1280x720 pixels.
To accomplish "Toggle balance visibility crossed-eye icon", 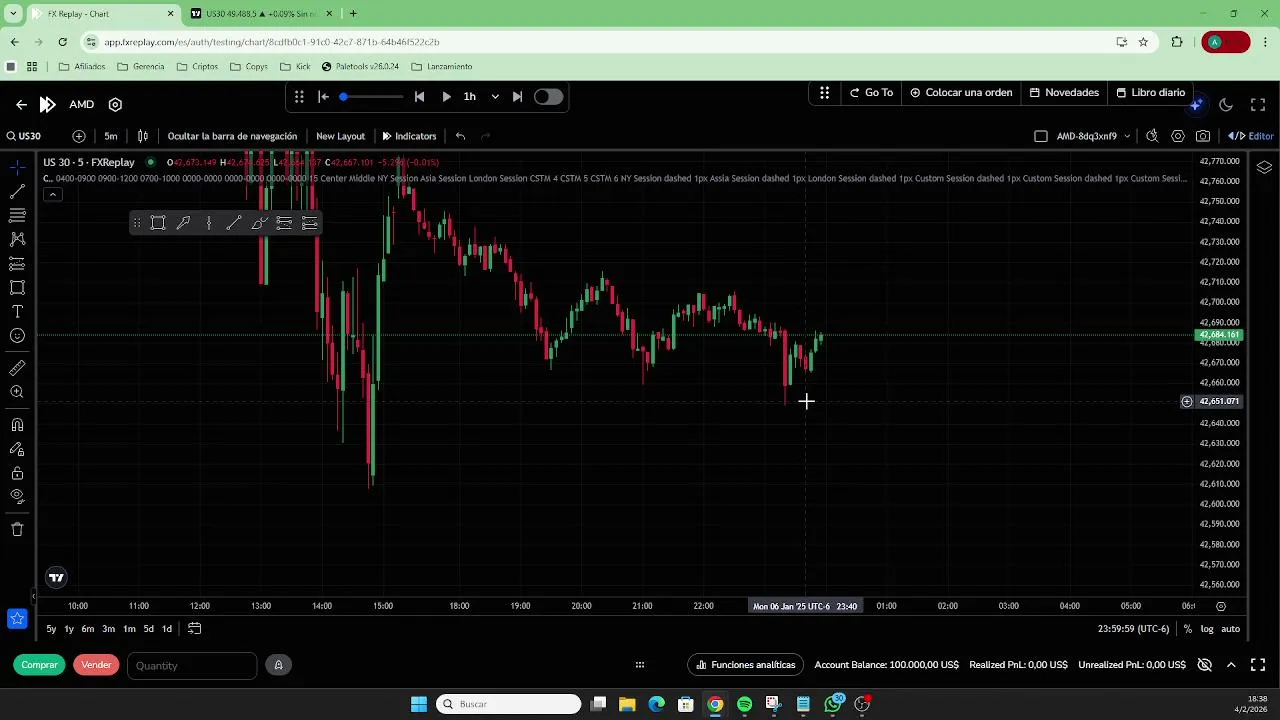I will point(1205,665).
